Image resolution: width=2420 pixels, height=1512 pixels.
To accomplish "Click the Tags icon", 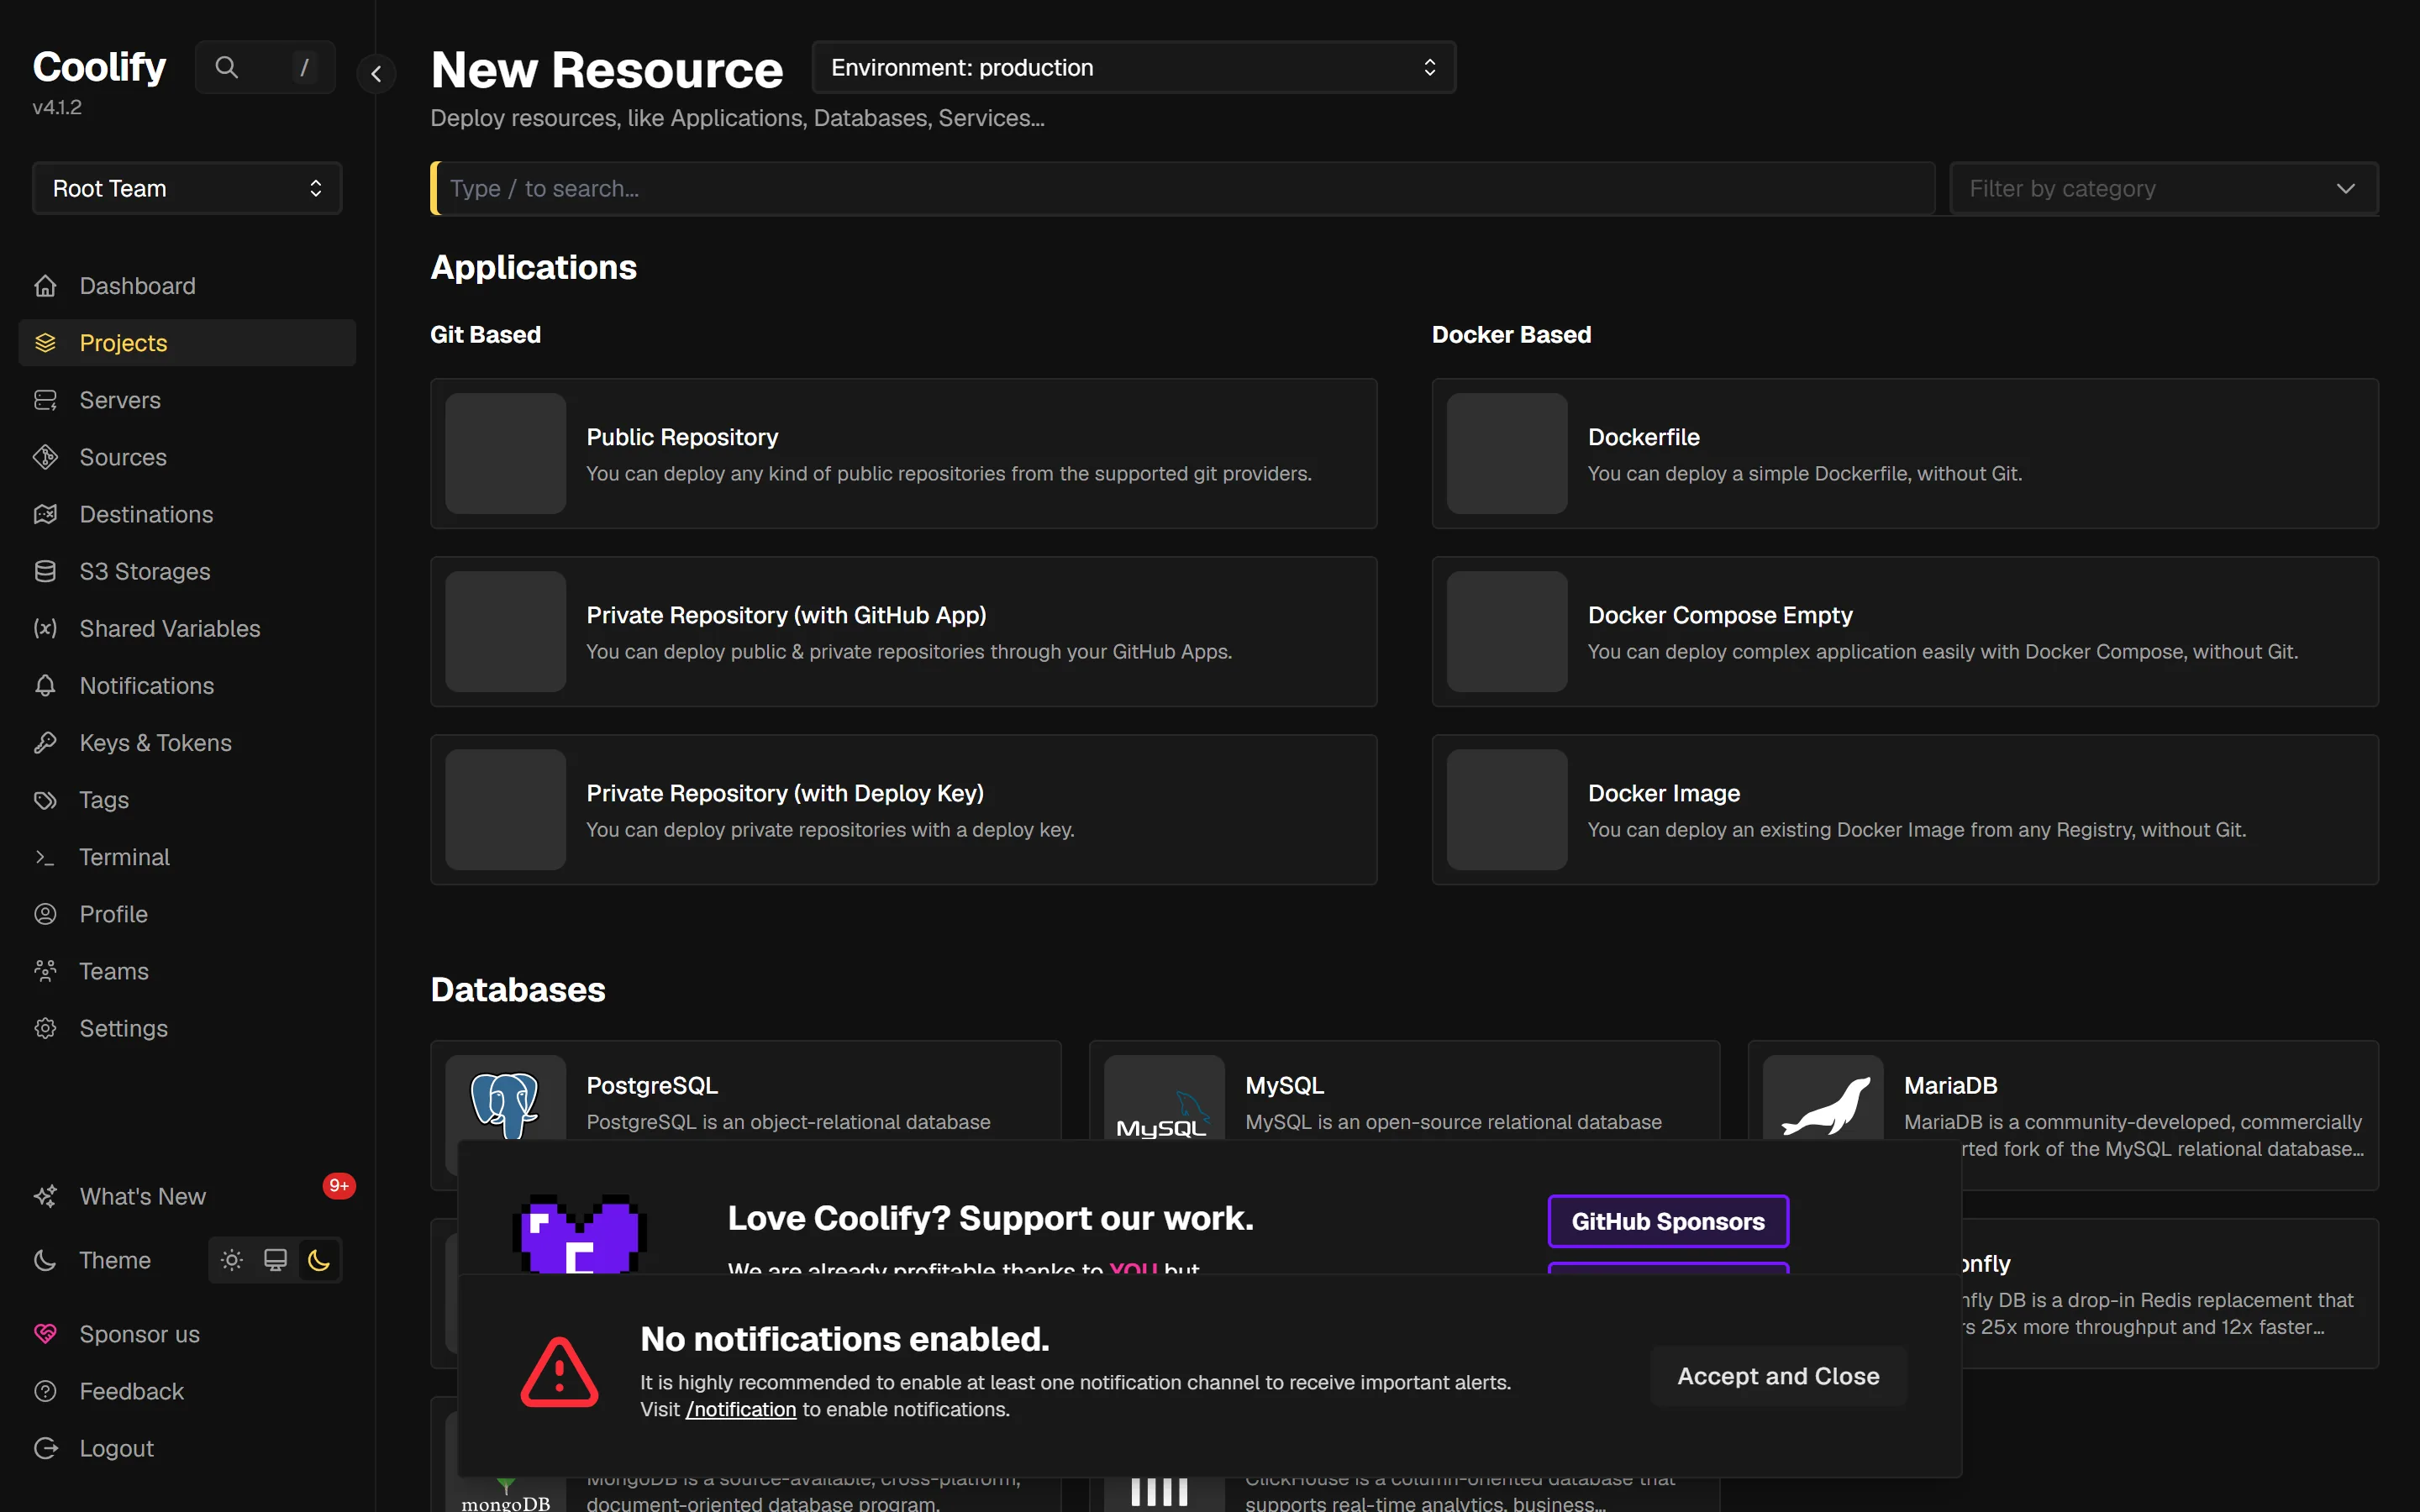I will pos(45,800).
